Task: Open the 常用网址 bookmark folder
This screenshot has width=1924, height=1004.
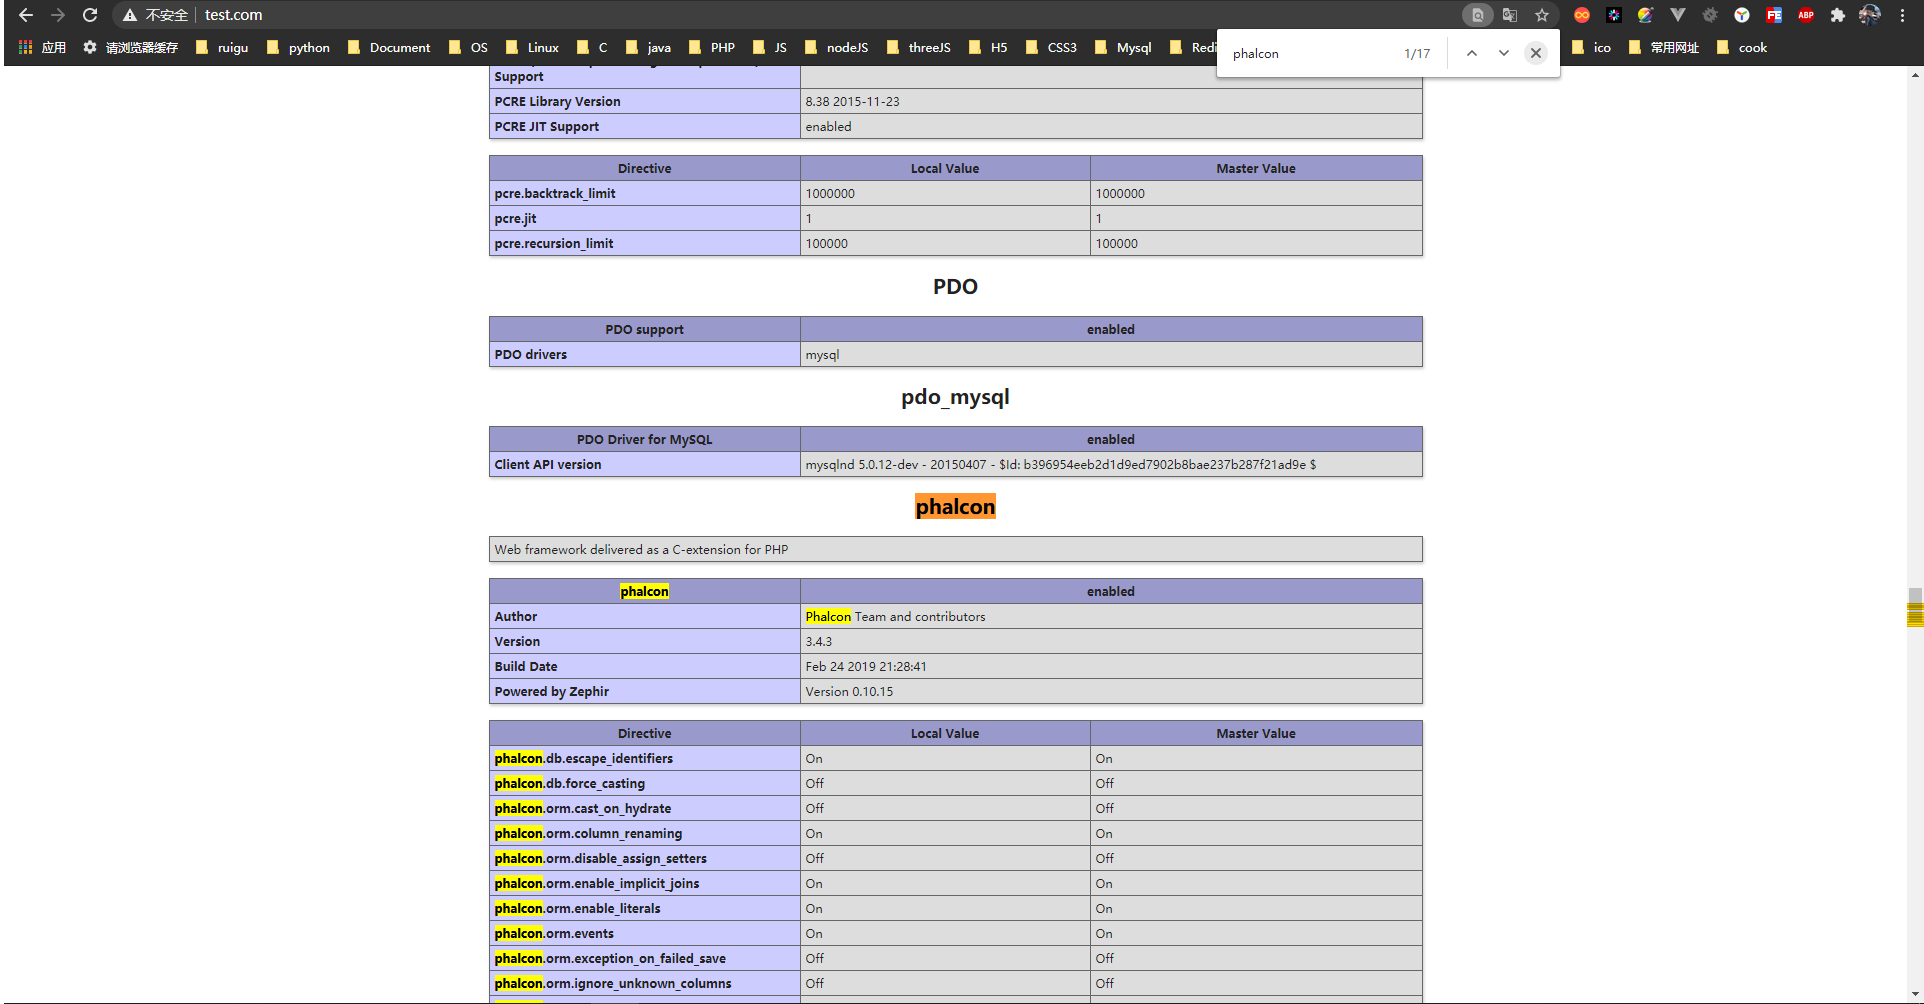Action: (1664, 47)
